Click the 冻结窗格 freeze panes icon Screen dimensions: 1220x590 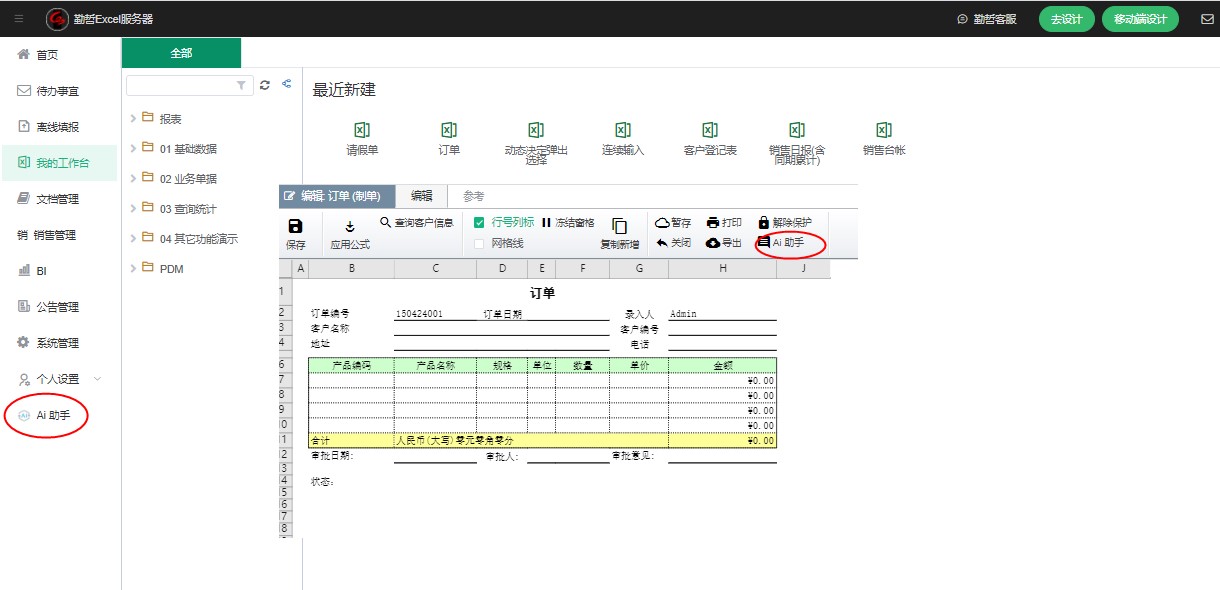pyautogui.click(x=547, y=223)
